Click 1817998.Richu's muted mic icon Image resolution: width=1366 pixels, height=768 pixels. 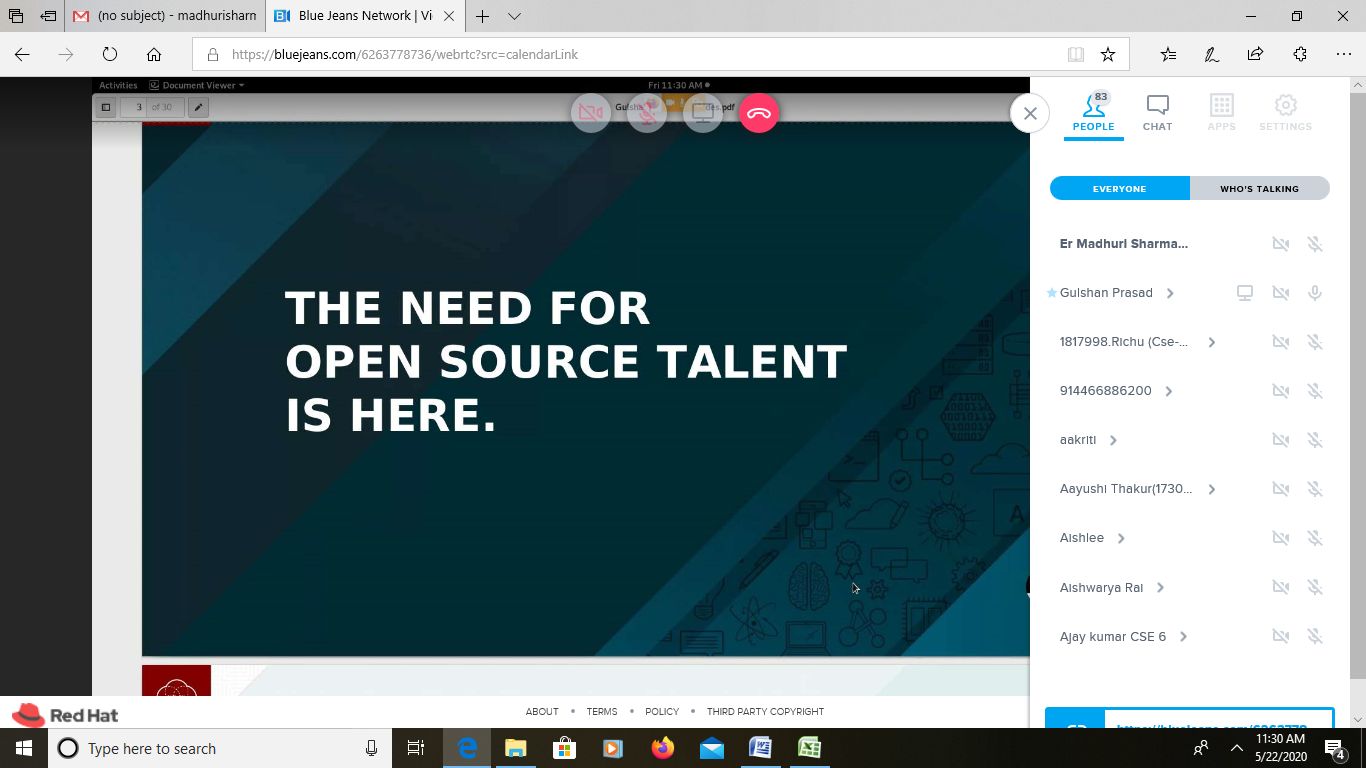(x=1315, y=342)
